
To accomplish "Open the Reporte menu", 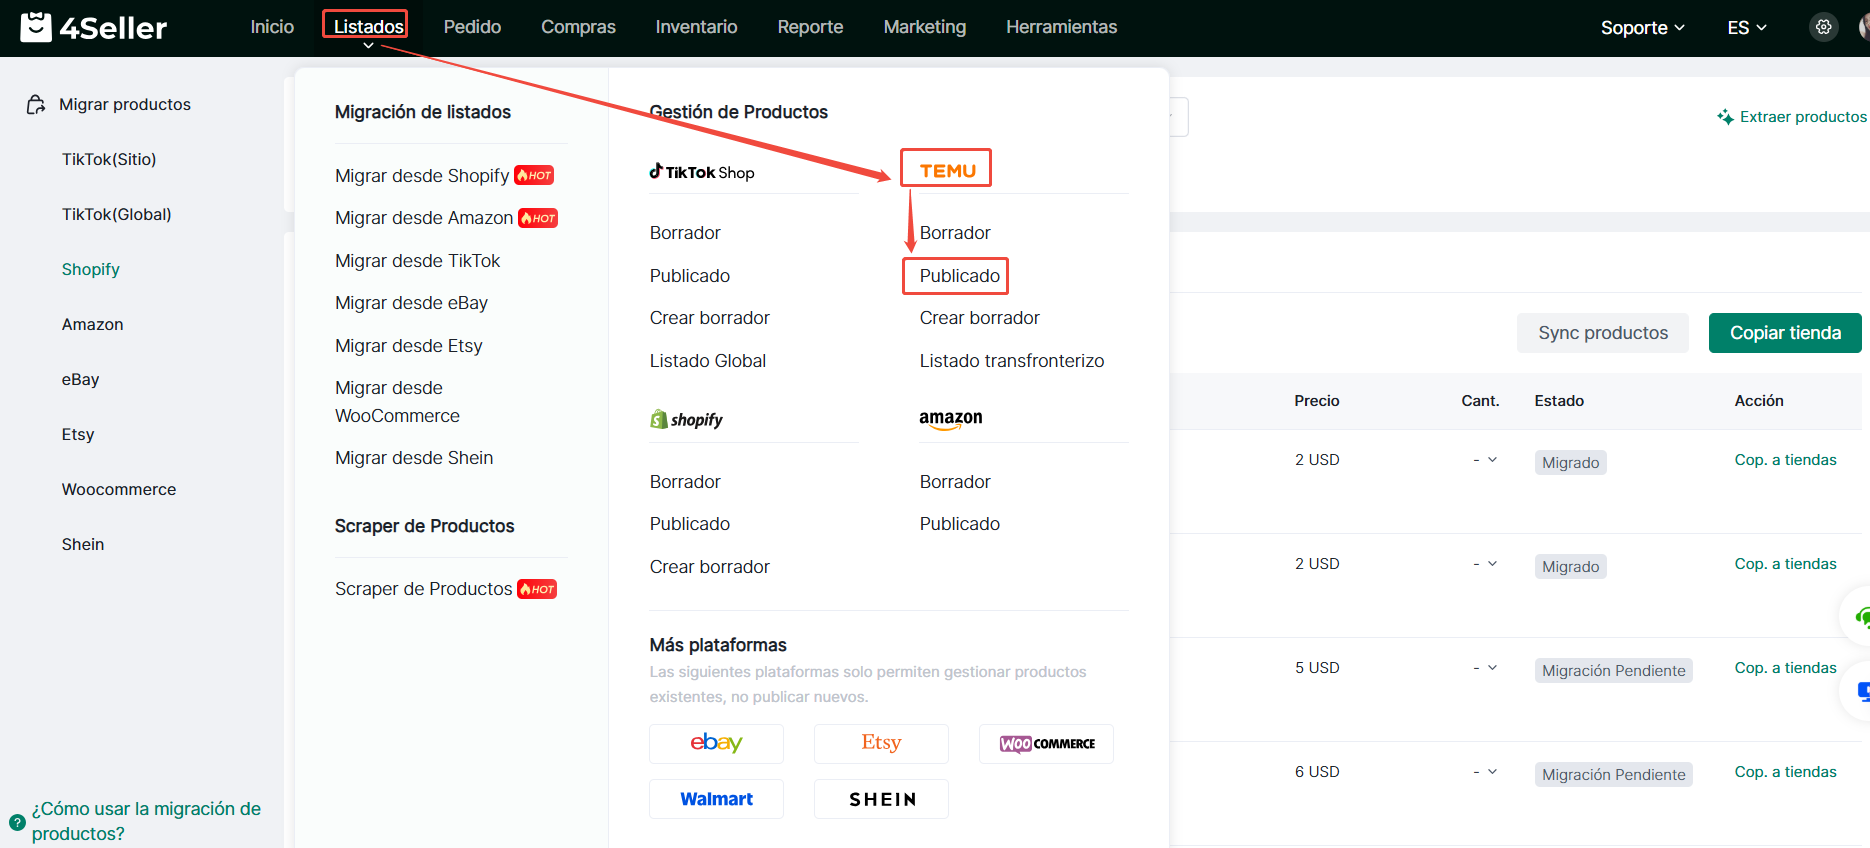I will coord(810,27).
